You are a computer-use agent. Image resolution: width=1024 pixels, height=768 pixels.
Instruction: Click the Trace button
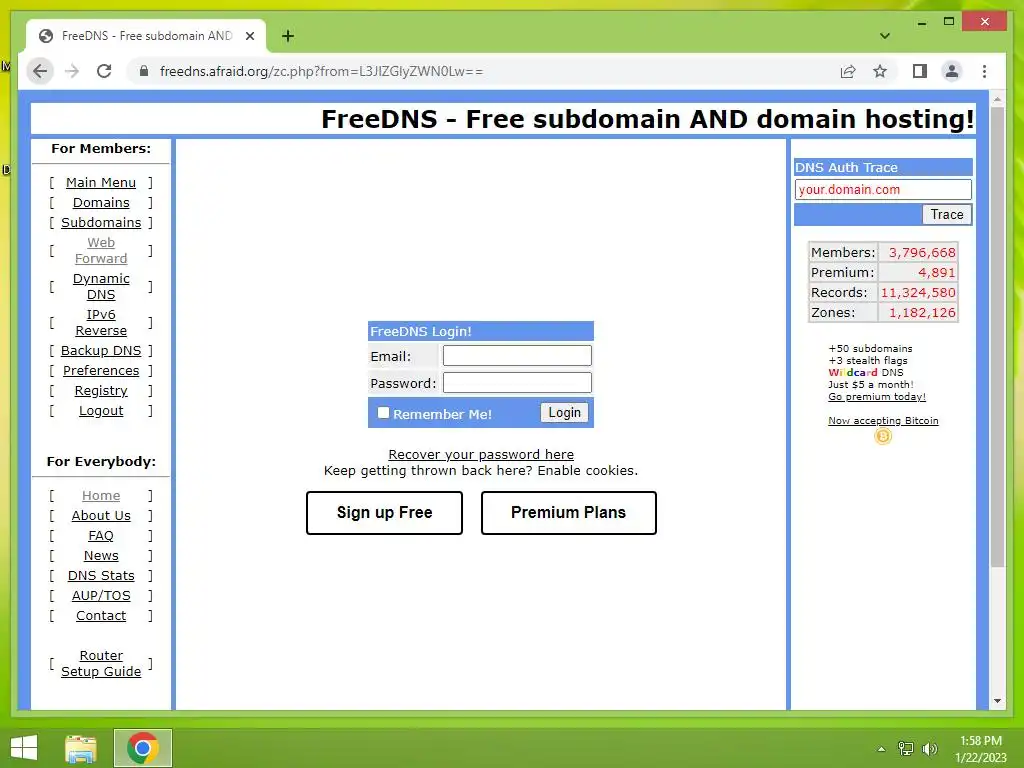946,214
